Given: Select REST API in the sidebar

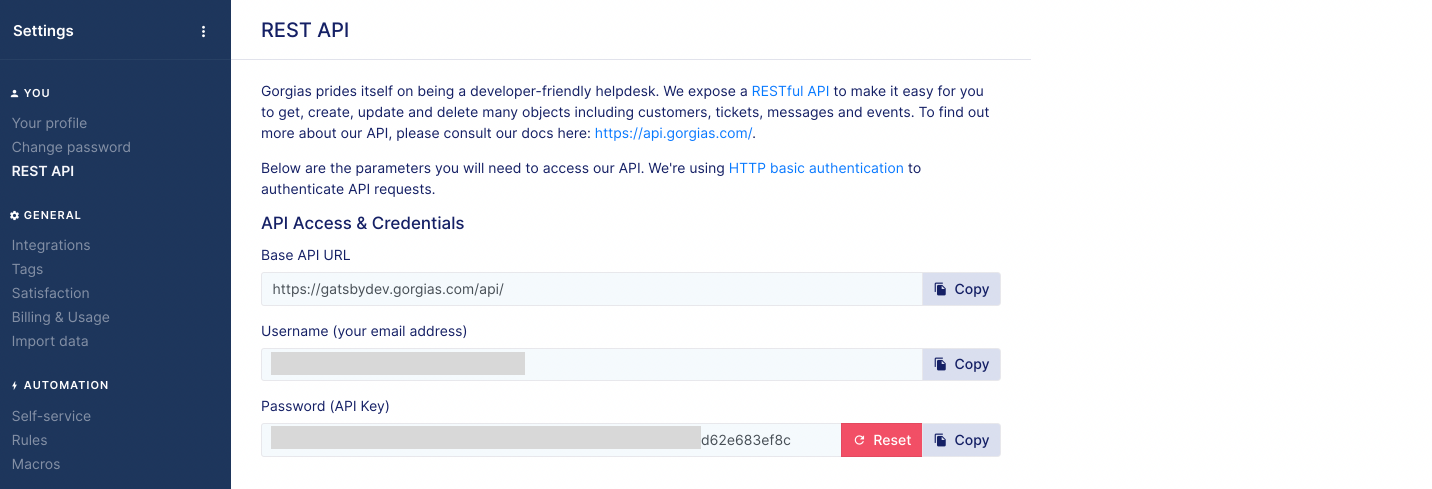Looking at the screenshot, I should click(43, 171).
